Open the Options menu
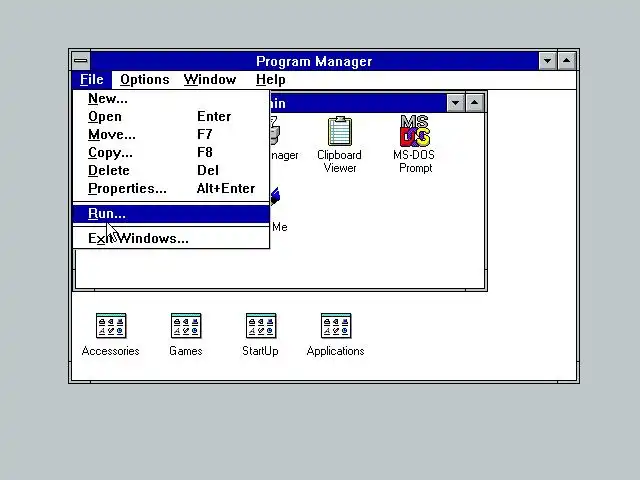 point(144,80)
